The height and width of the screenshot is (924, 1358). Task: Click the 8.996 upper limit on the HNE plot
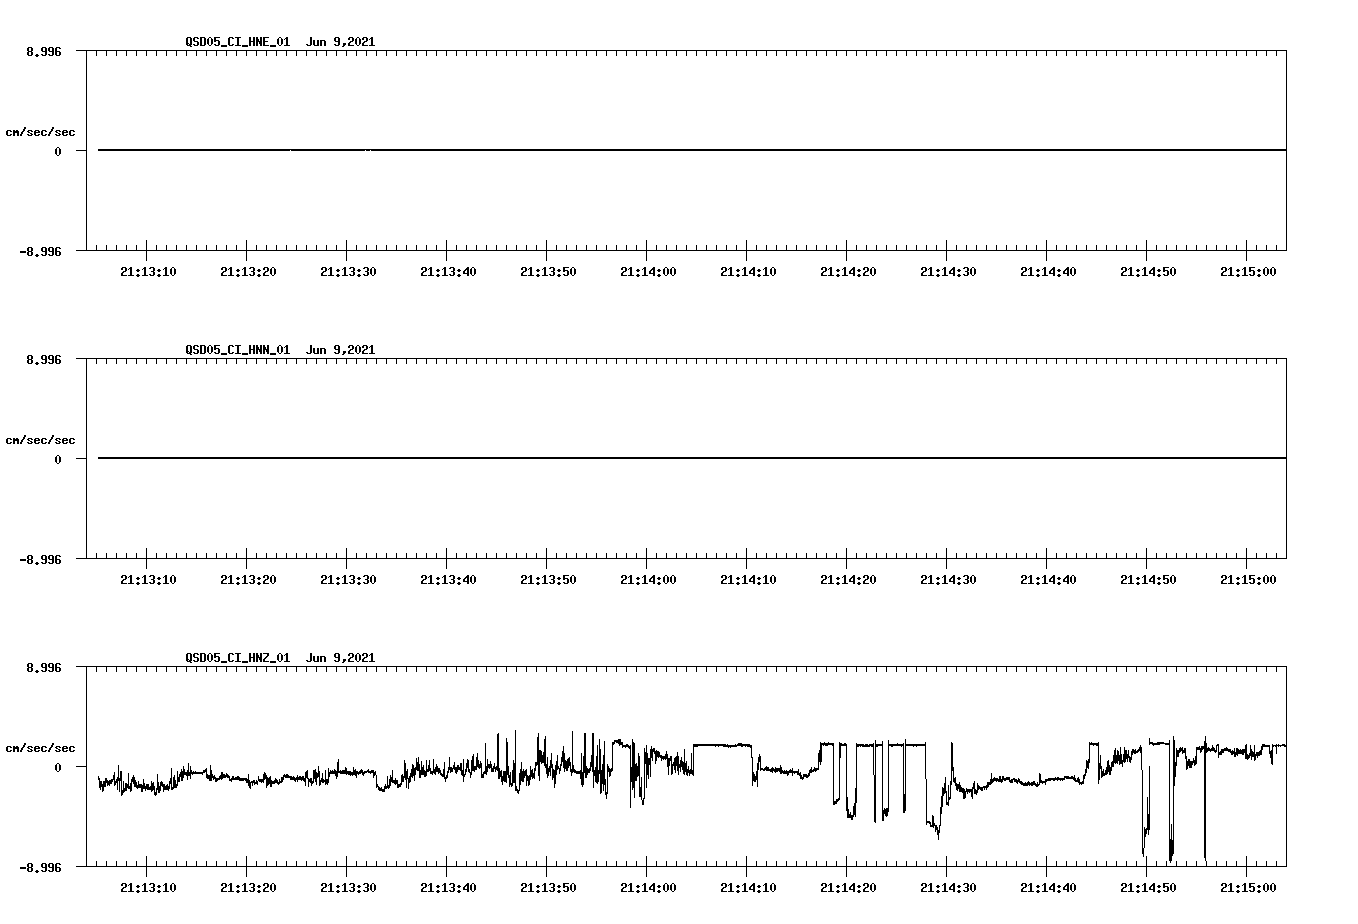pyautogui.click(x=44, y=52)
